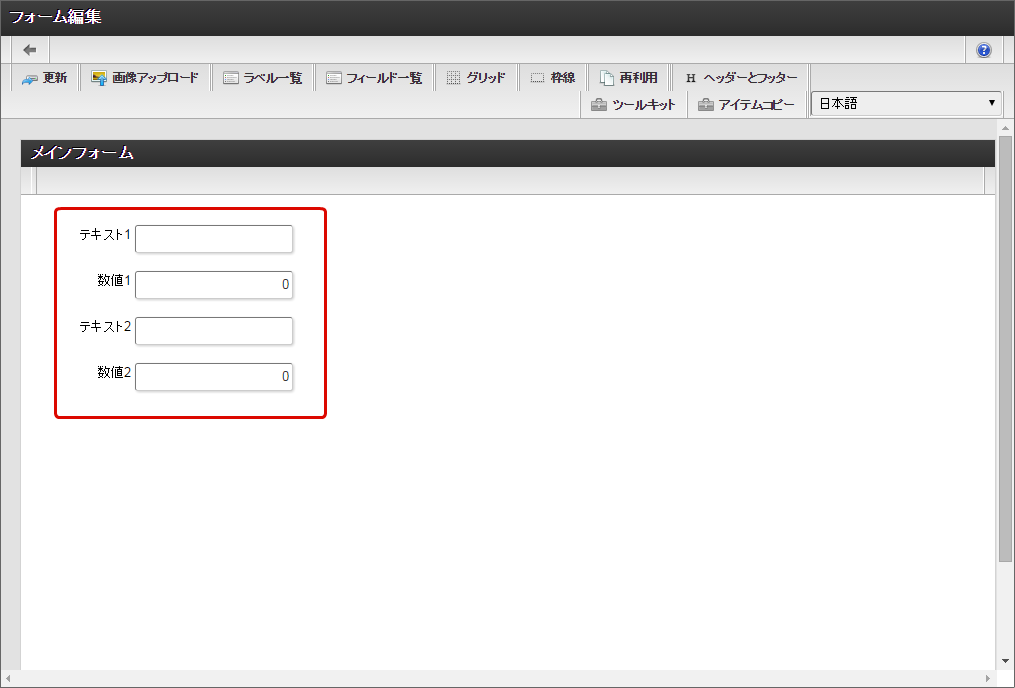Screen dimensions: 1015x688
Task: Click the アイテムコピー item copy button
Action: tap(746, 105)
